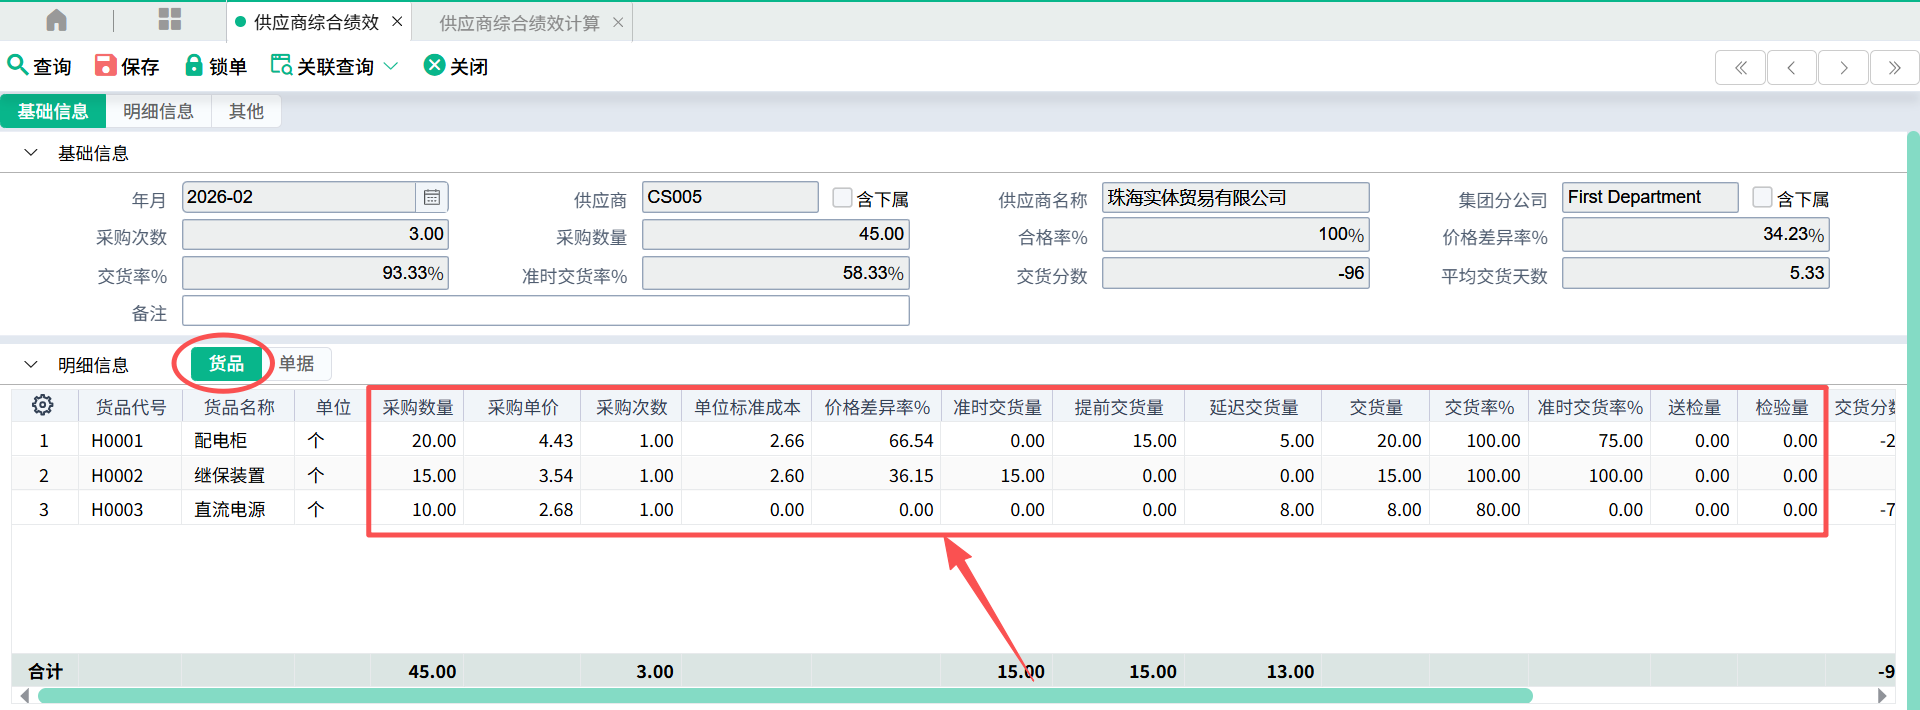Click the 关闭 close icon in toolbar
This screenshot has height=710, width=1920.
(434, 65)
